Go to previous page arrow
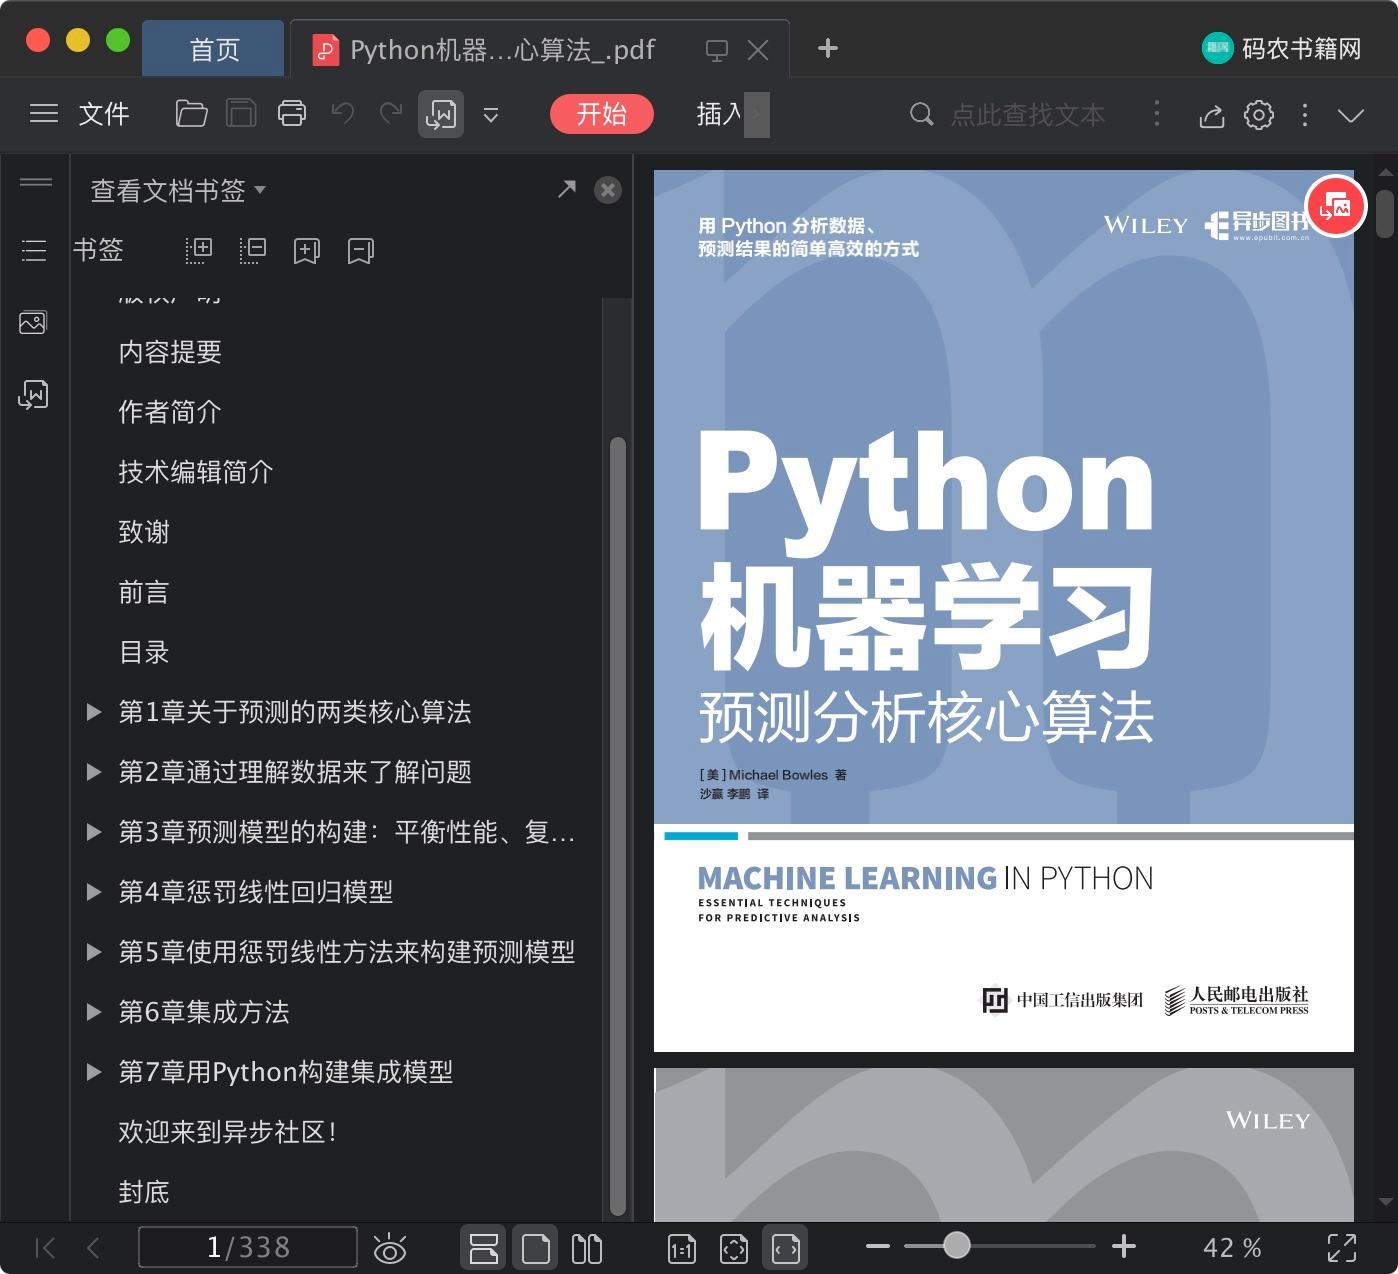Viewport: 1398px width, 1274px height. pyautogui.click(x=93, y=1247)
